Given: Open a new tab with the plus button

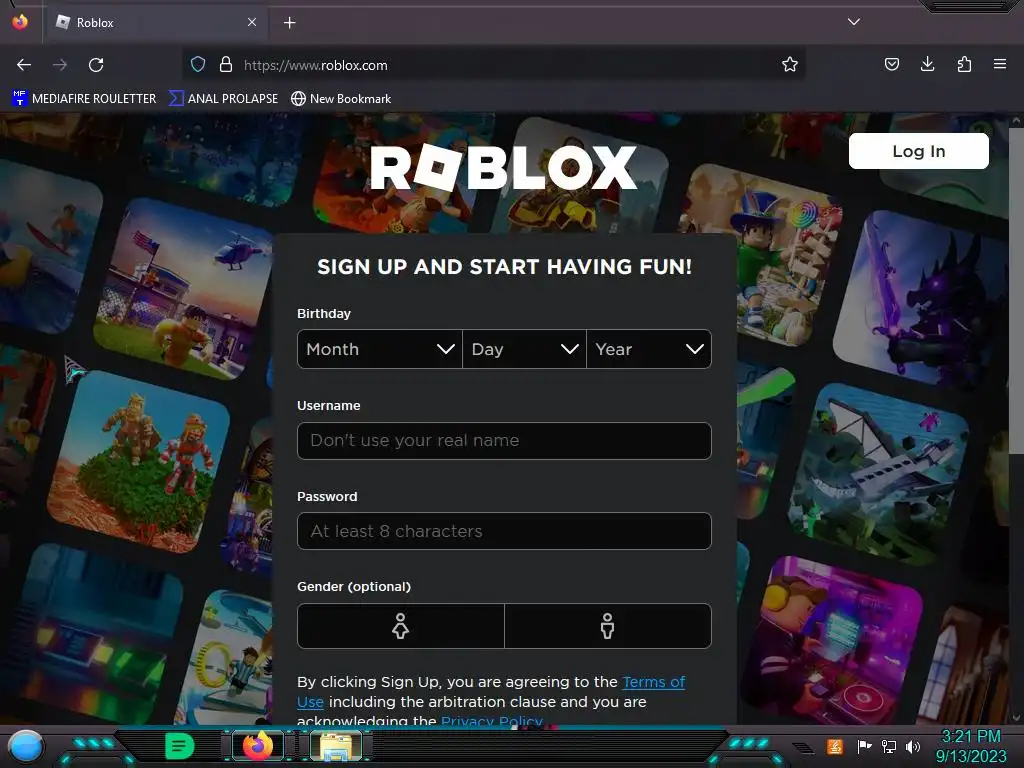Looking at the screenshot, I should point(289,23).
